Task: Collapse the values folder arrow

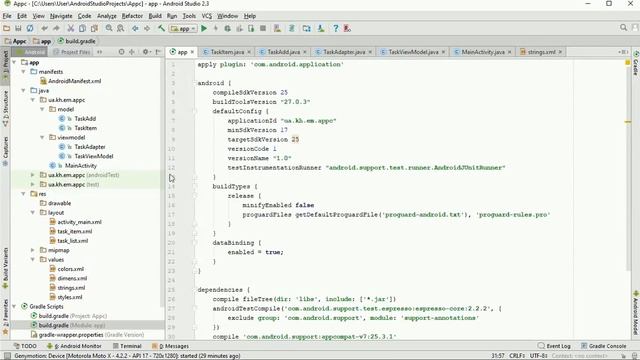Action: [x=33, y=259]
